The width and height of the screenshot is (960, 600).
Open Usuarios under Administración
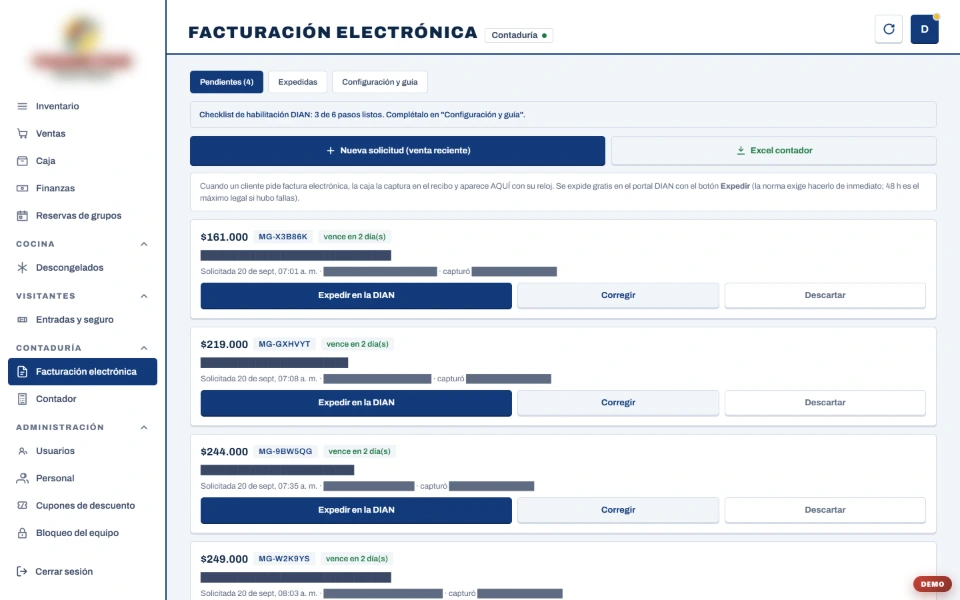tap(83, 451)
